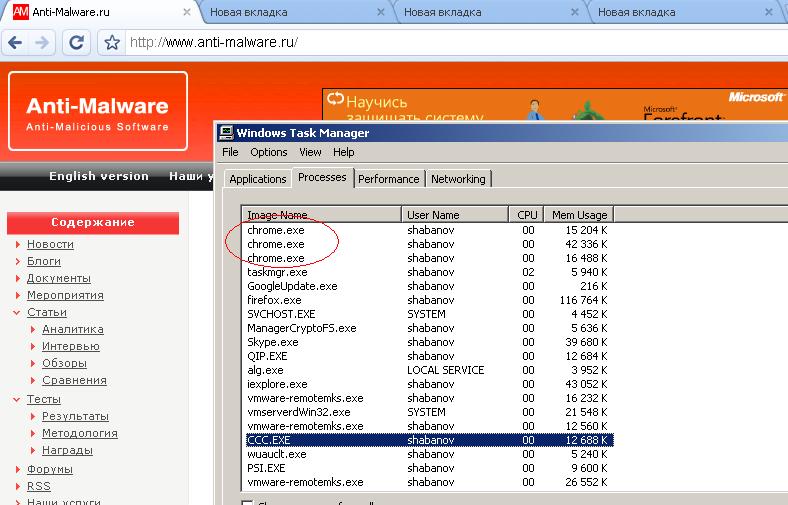Open the Microsoft Forefront banner ad

pyautogui.click(x=555, y=105)
